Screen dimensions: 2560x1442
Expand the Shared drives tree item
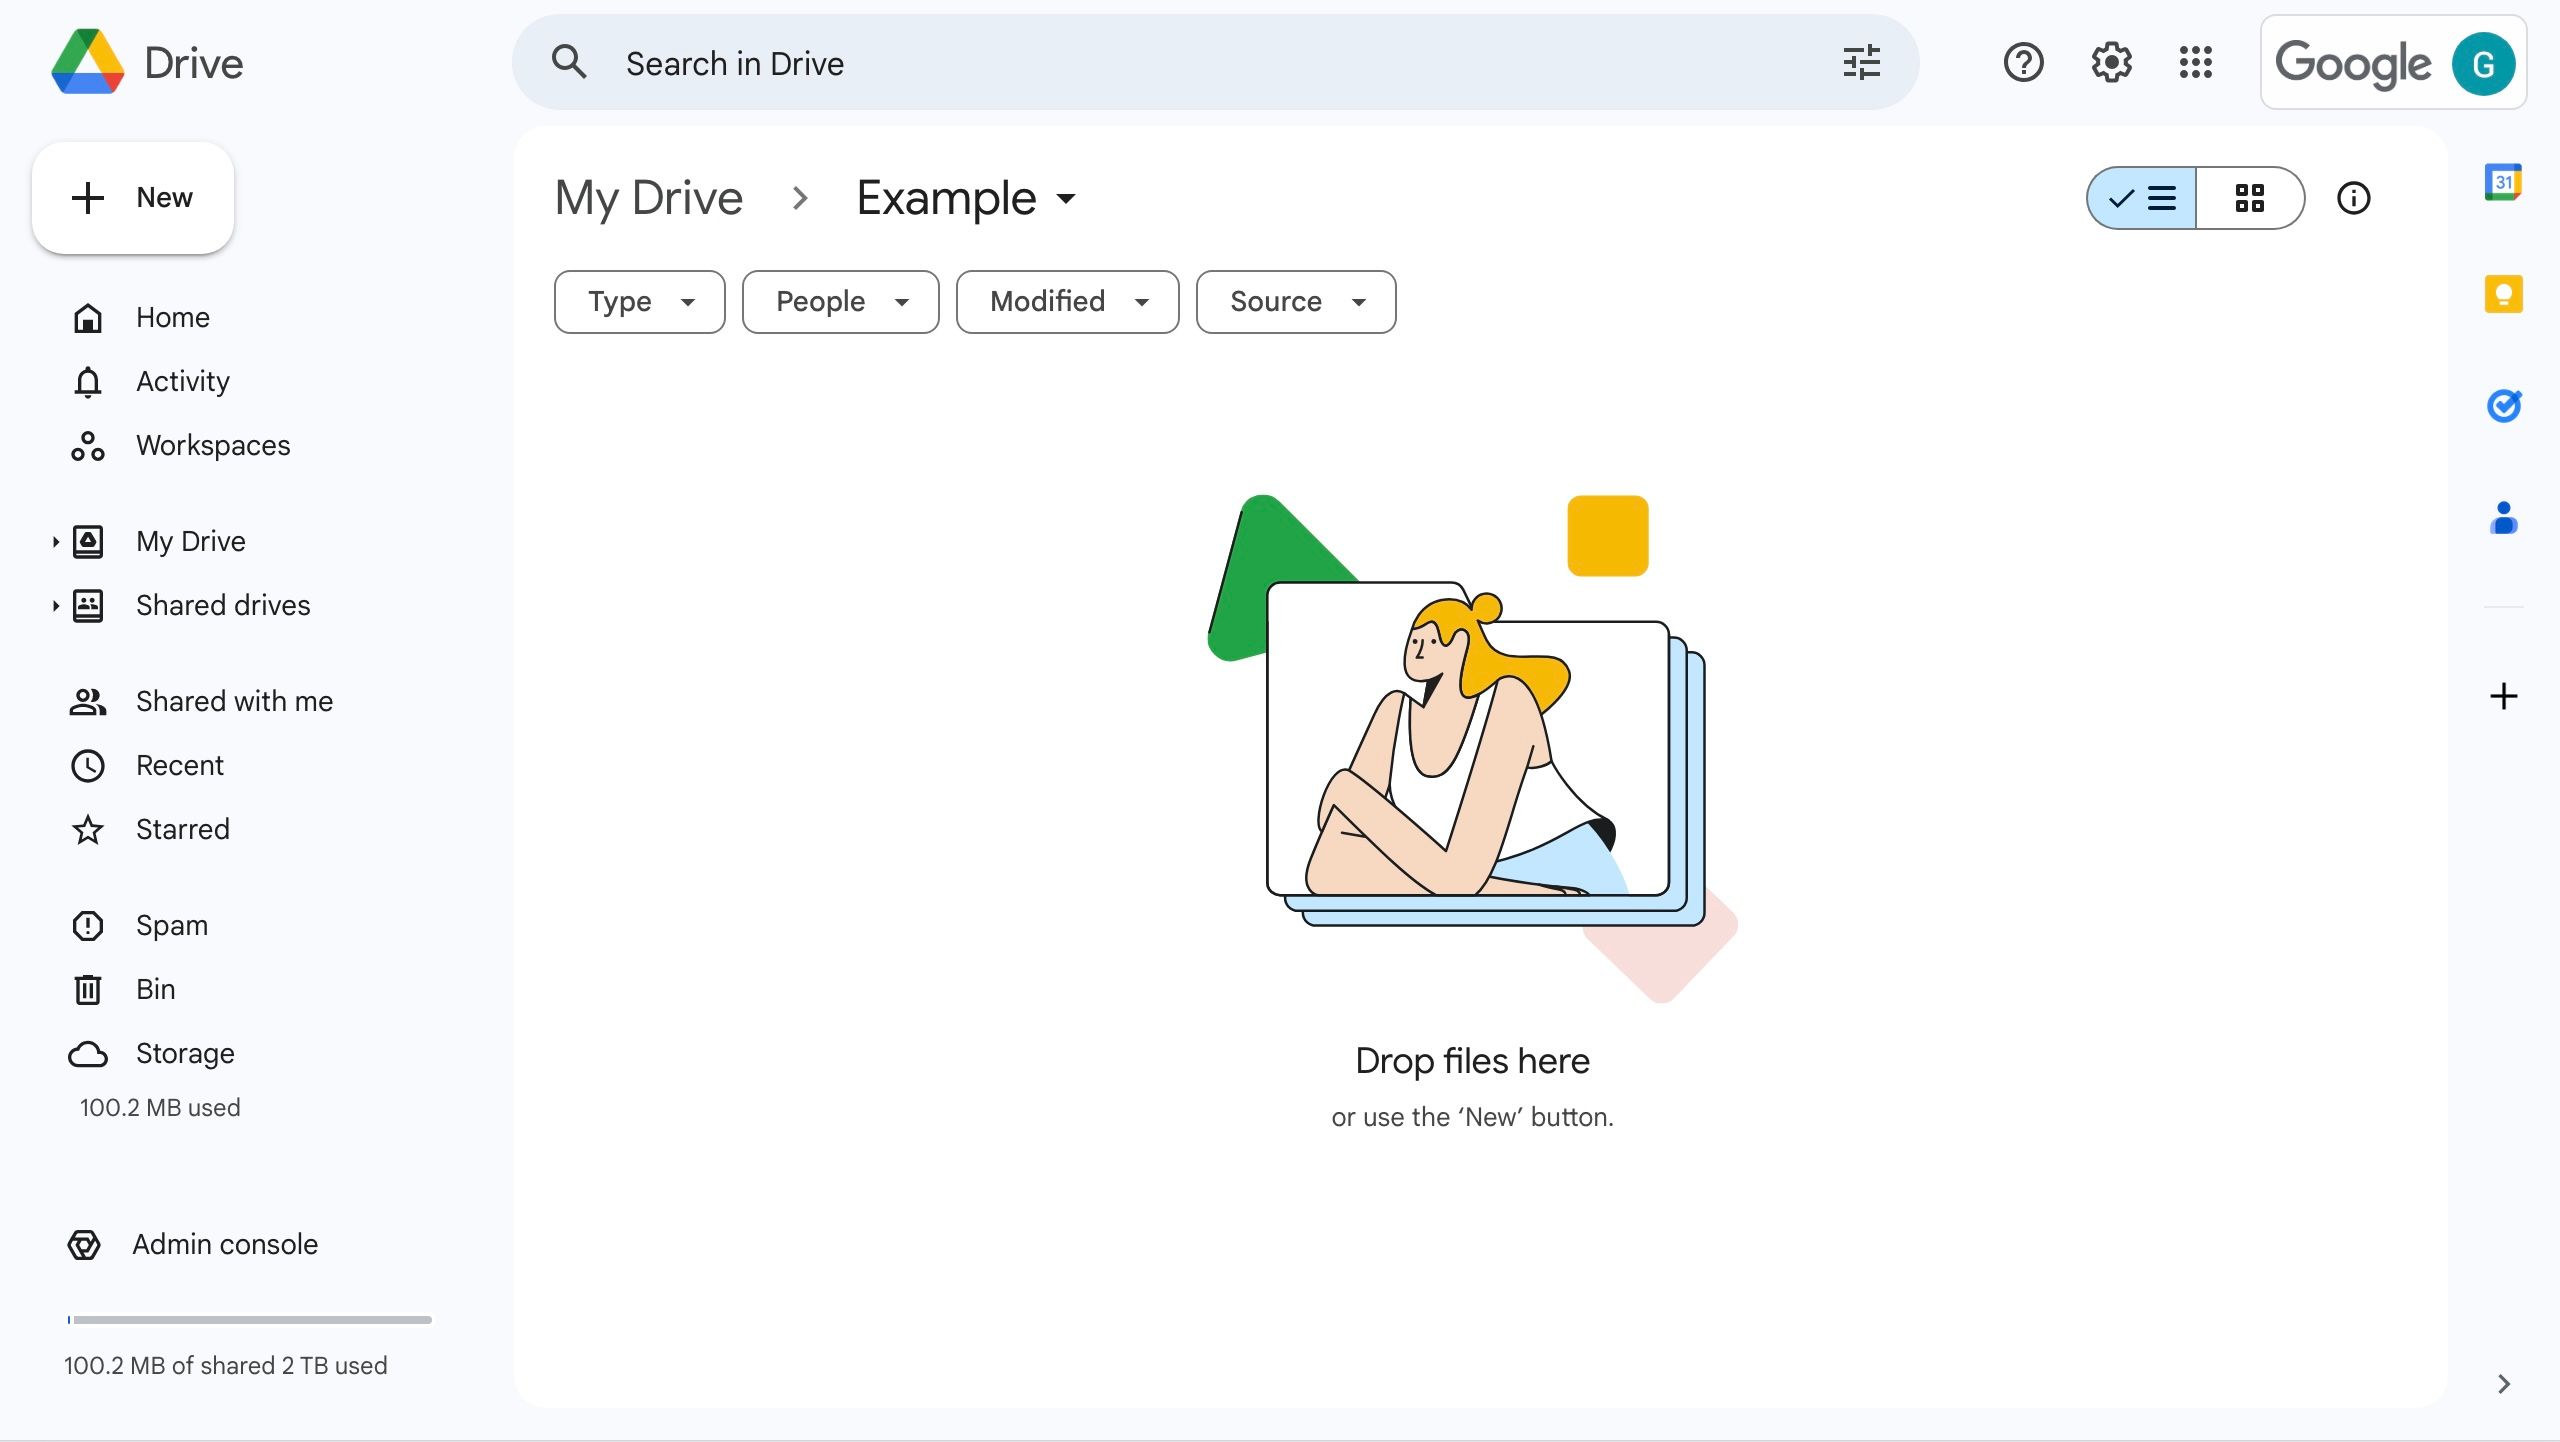pyautogui.click(x=56, y=605)
